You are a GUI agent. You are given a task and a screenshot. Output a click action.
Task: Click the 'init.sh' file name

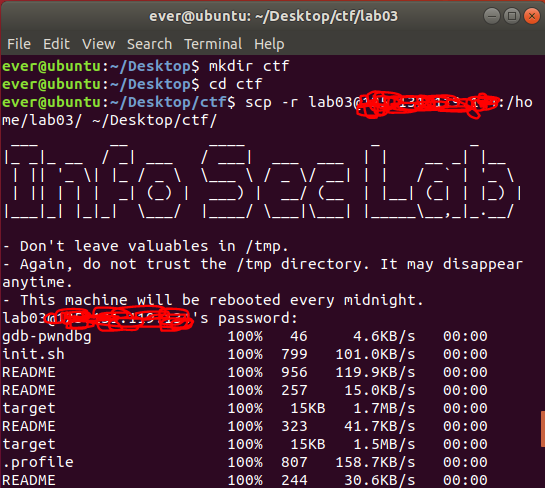tap(33, 355)
